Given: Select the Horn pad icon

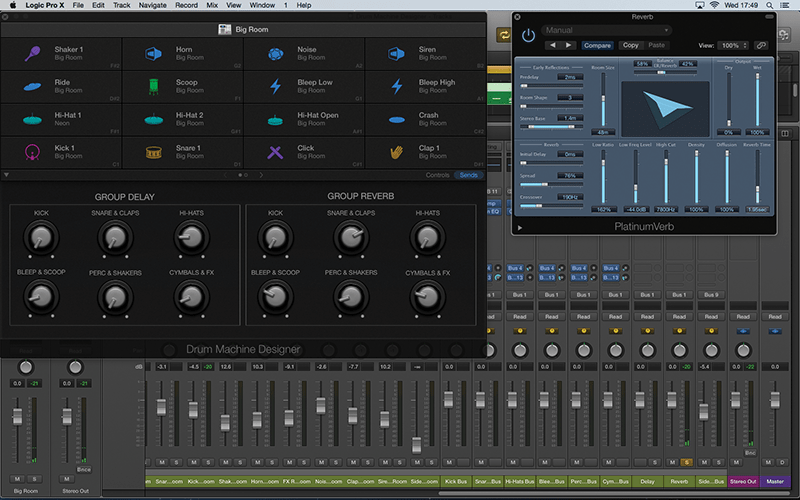Looking at the screenshot, I should (154, 53).
